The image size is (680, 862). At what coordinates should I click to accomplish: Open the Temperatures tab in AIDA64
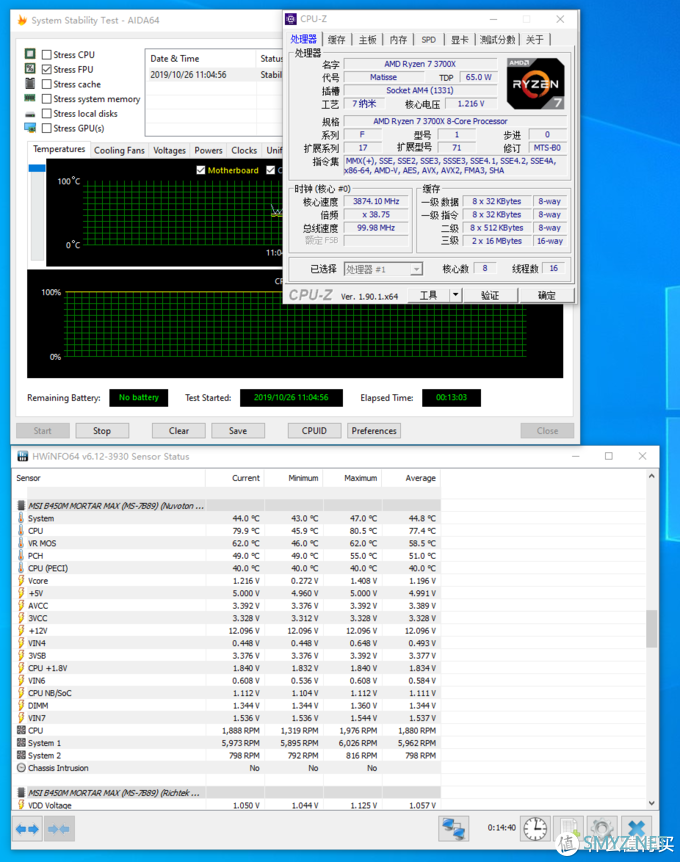pyautogui.click(x=59, y=150)
